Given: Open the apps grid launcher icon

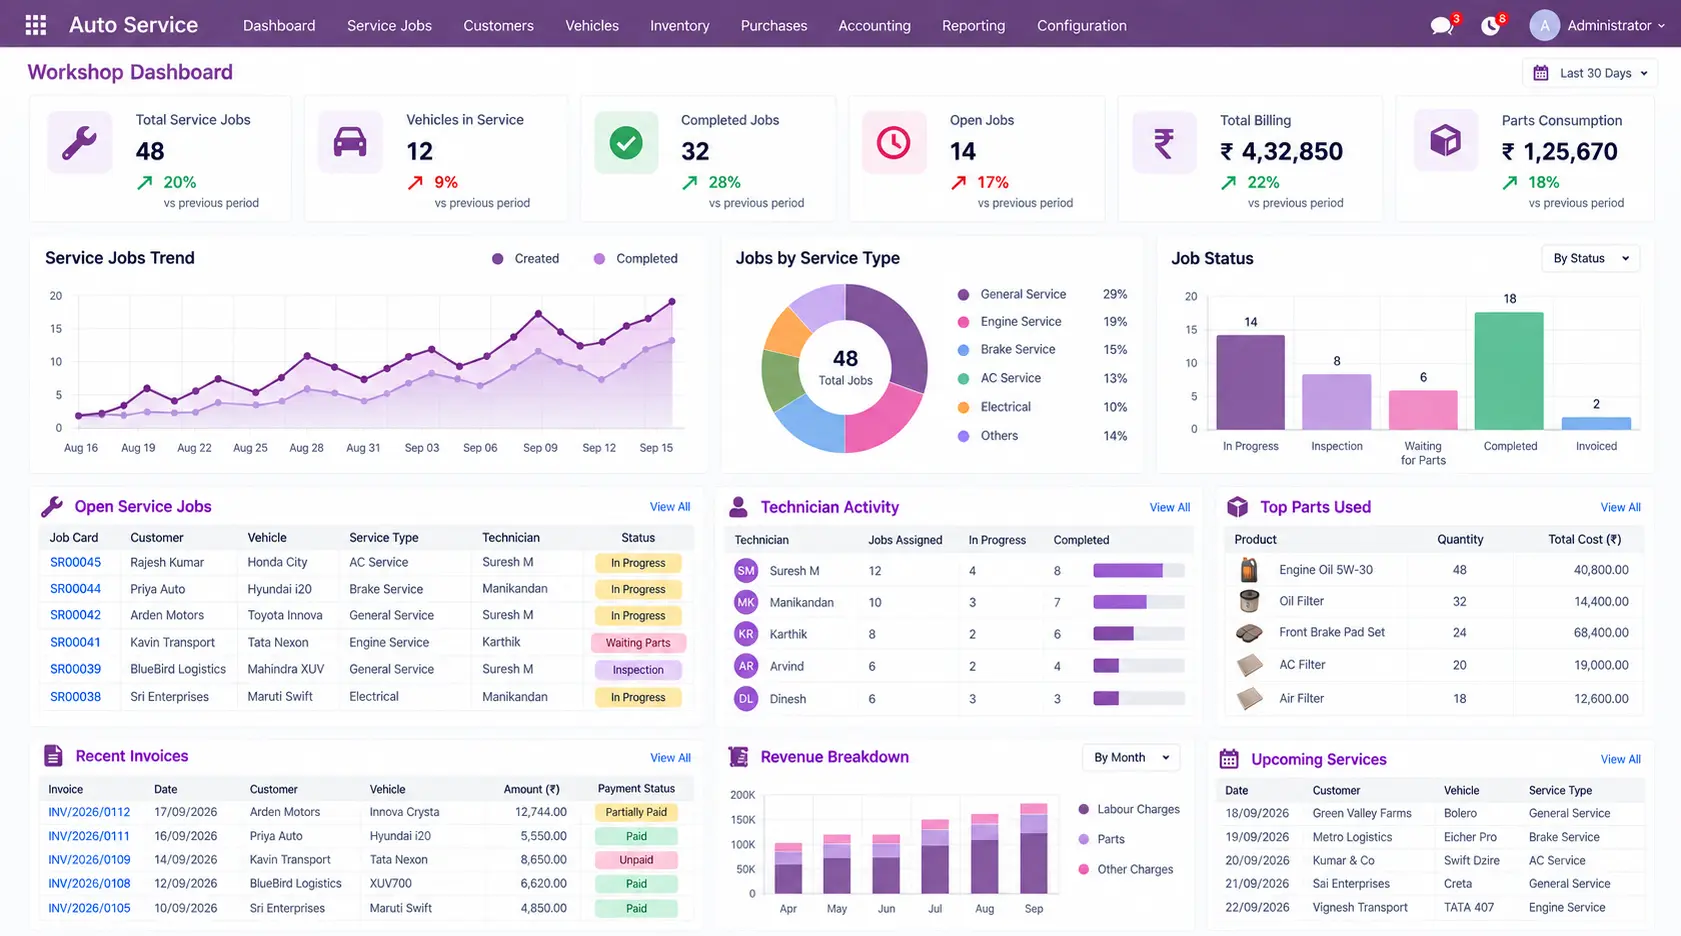Looking at the screenshot, I should pos(36,25).
